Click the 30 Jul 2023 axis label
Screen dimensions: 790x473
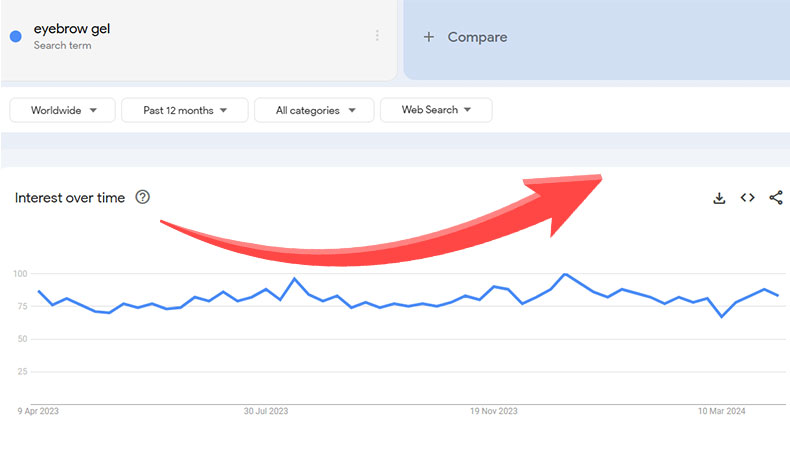pyautogui.click(x=266, y=411)
